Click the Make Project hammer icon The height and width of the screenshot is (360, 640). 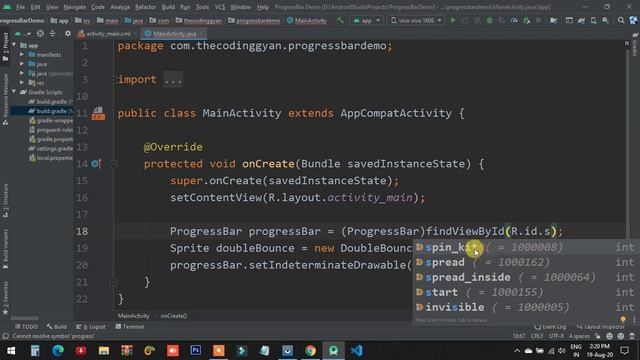pos(340,20)
